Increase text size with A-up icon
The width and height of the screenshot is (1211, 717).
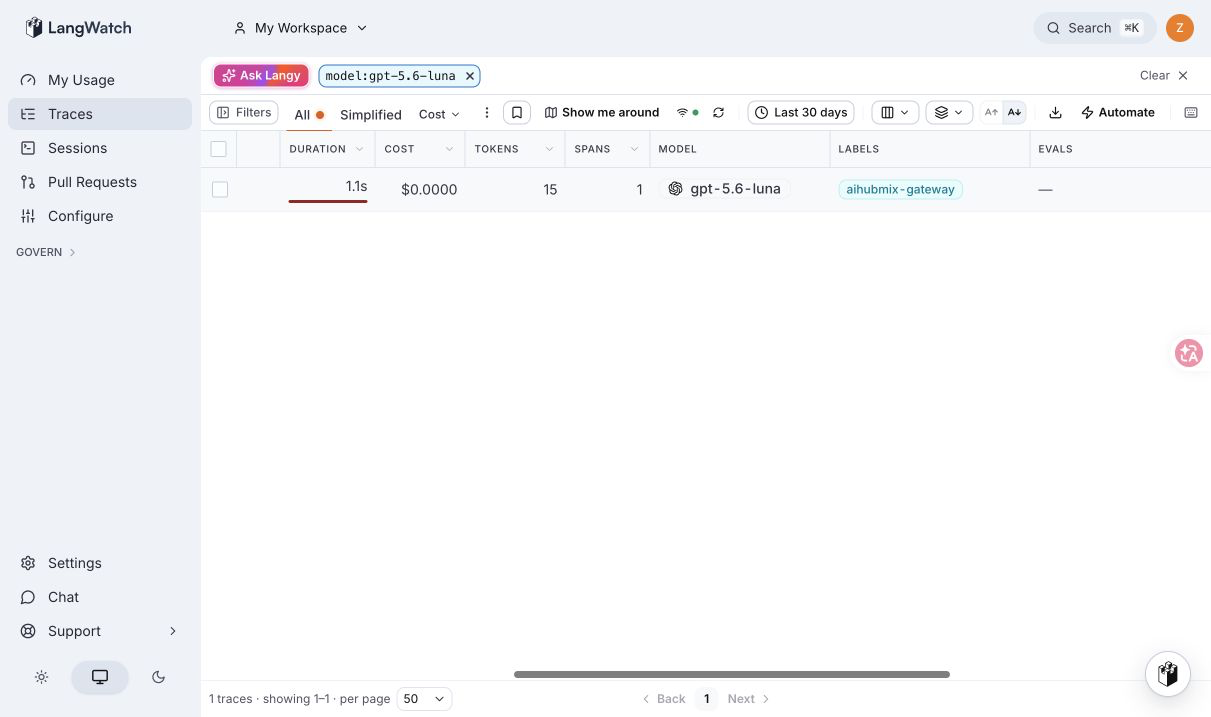[991, 112]
